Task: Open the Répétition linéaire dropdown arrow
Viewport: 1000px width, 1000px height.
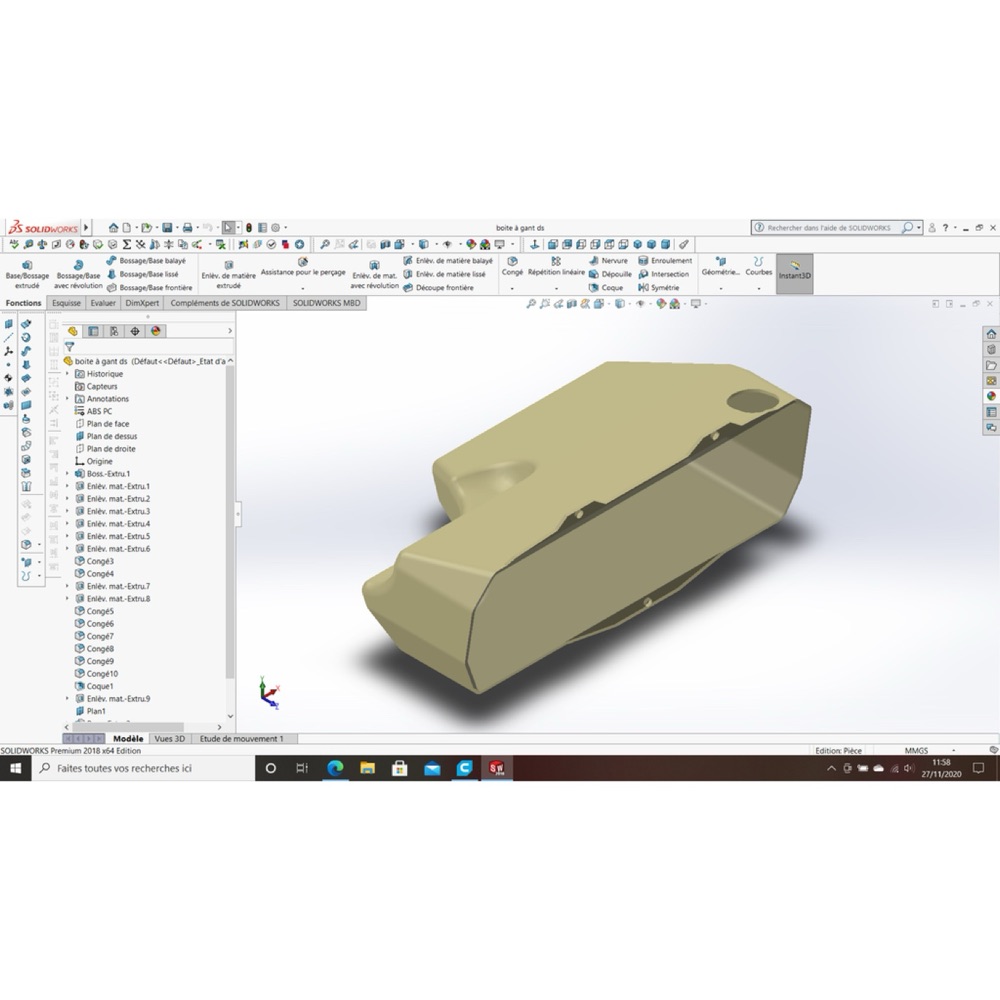Action: coord(556,289)
